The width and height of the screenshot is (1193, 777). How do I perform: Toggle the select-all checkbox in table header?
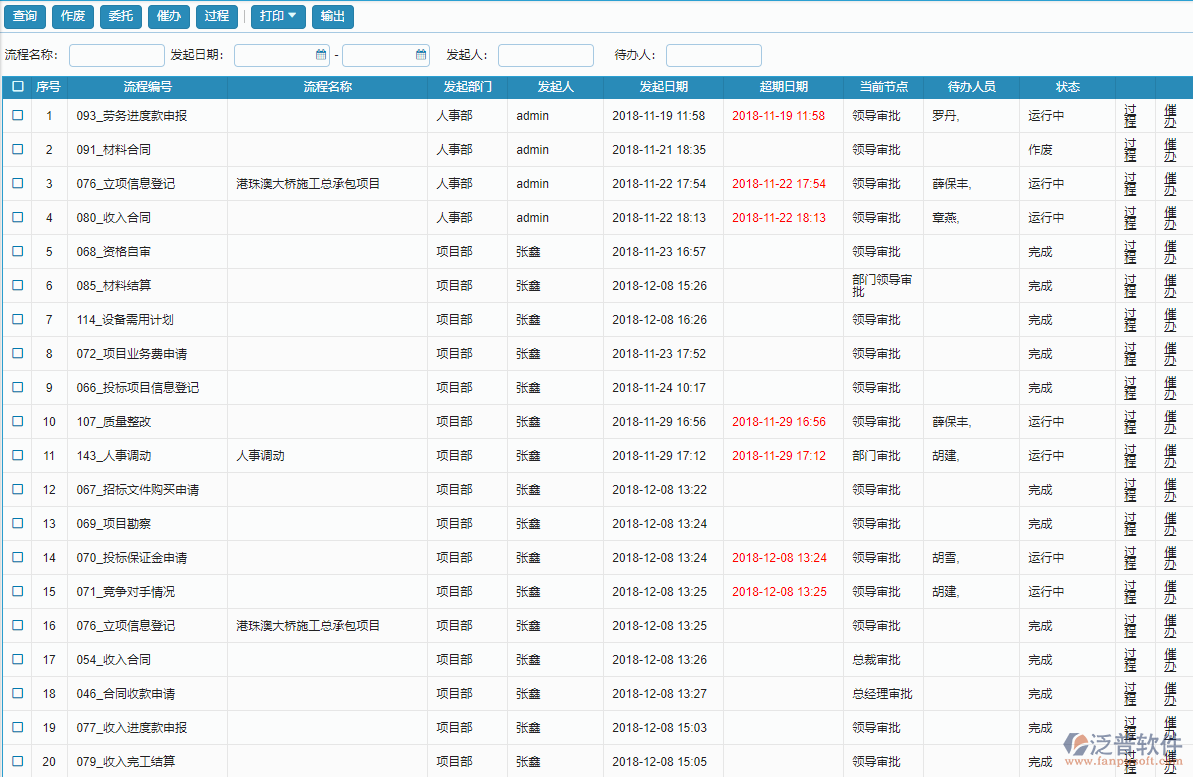click(x=17, y=87)
